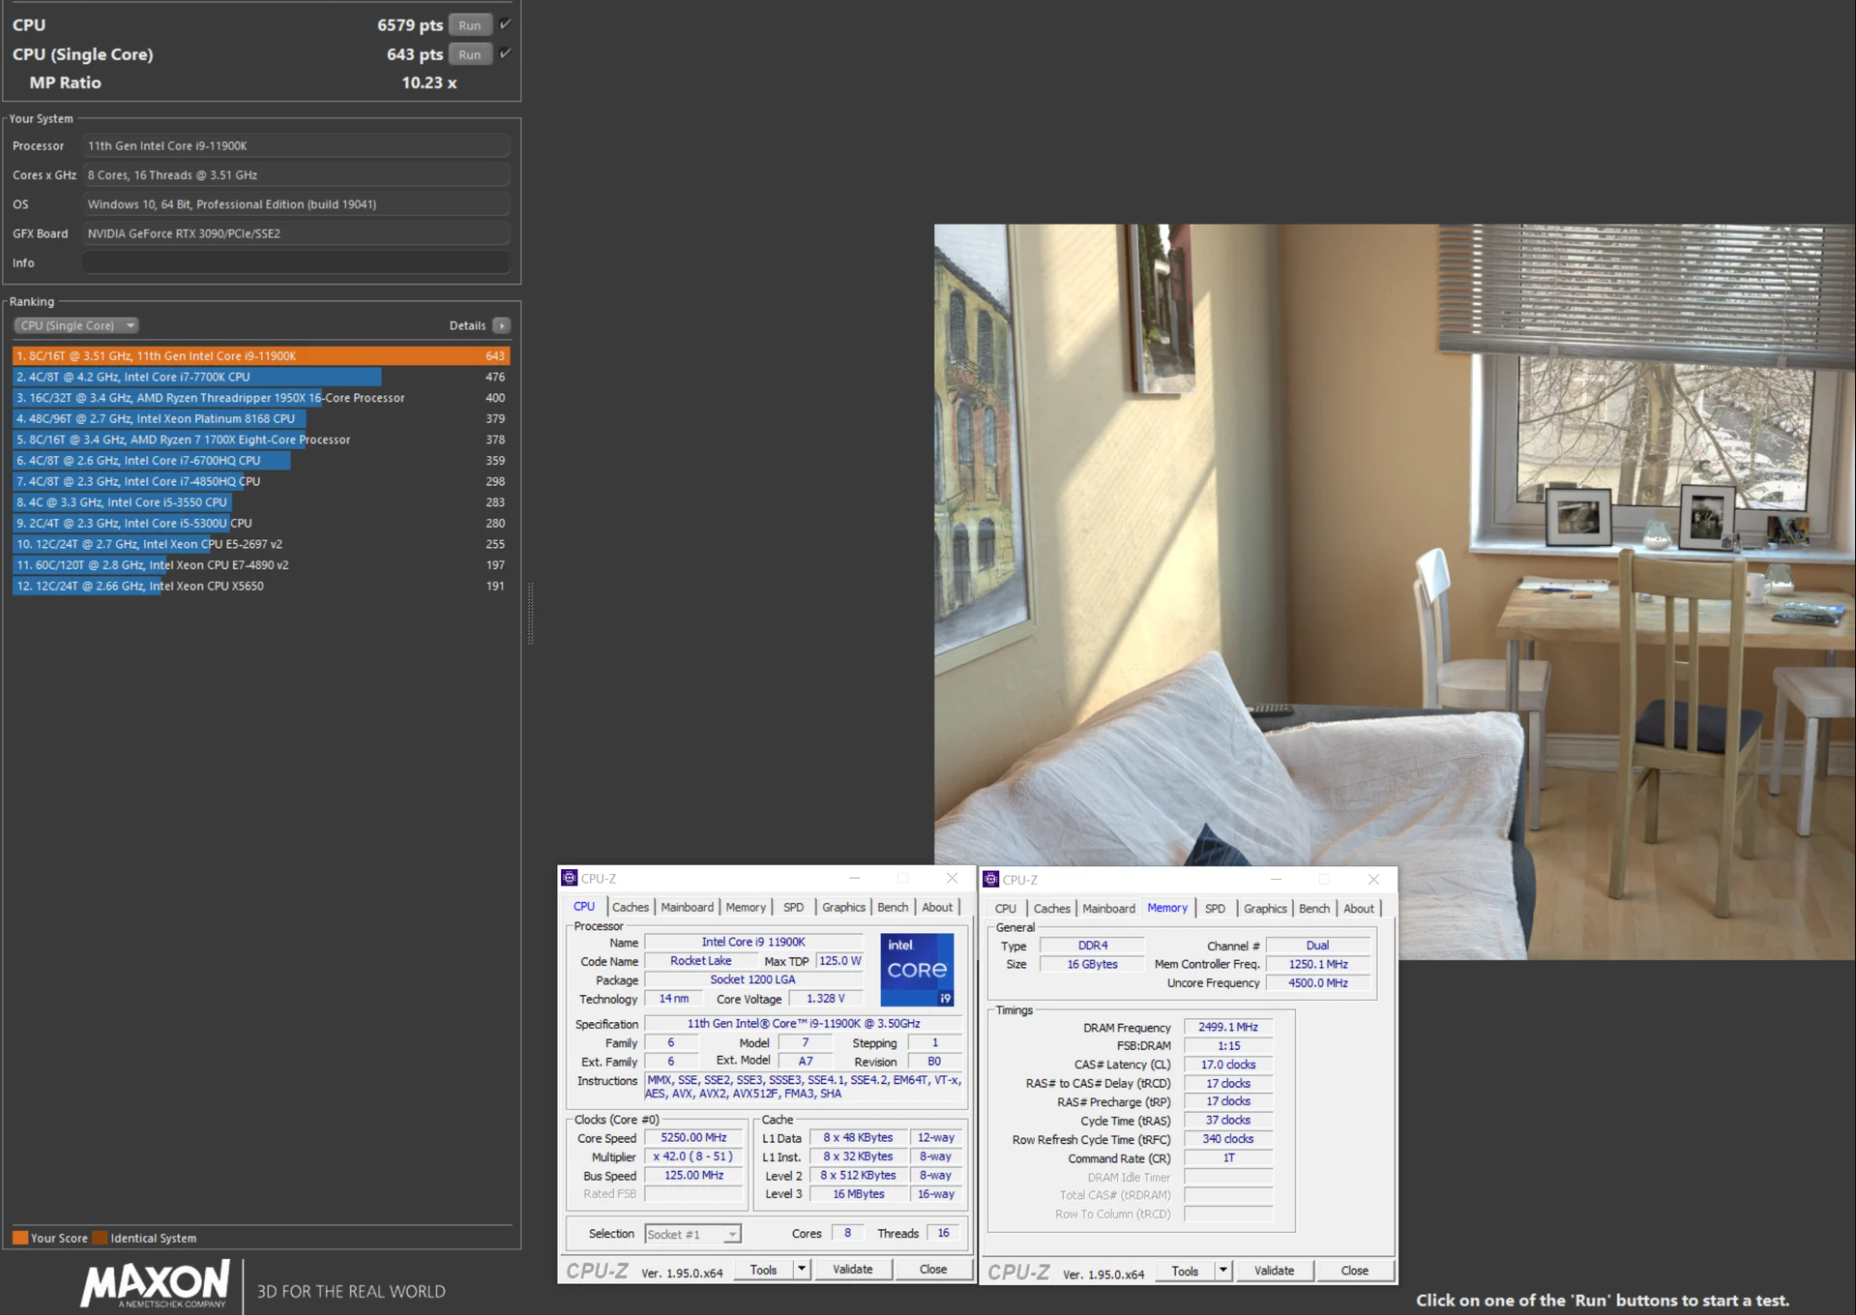Select ranking row 8 Core i5-3550

(x=261, y=502)
